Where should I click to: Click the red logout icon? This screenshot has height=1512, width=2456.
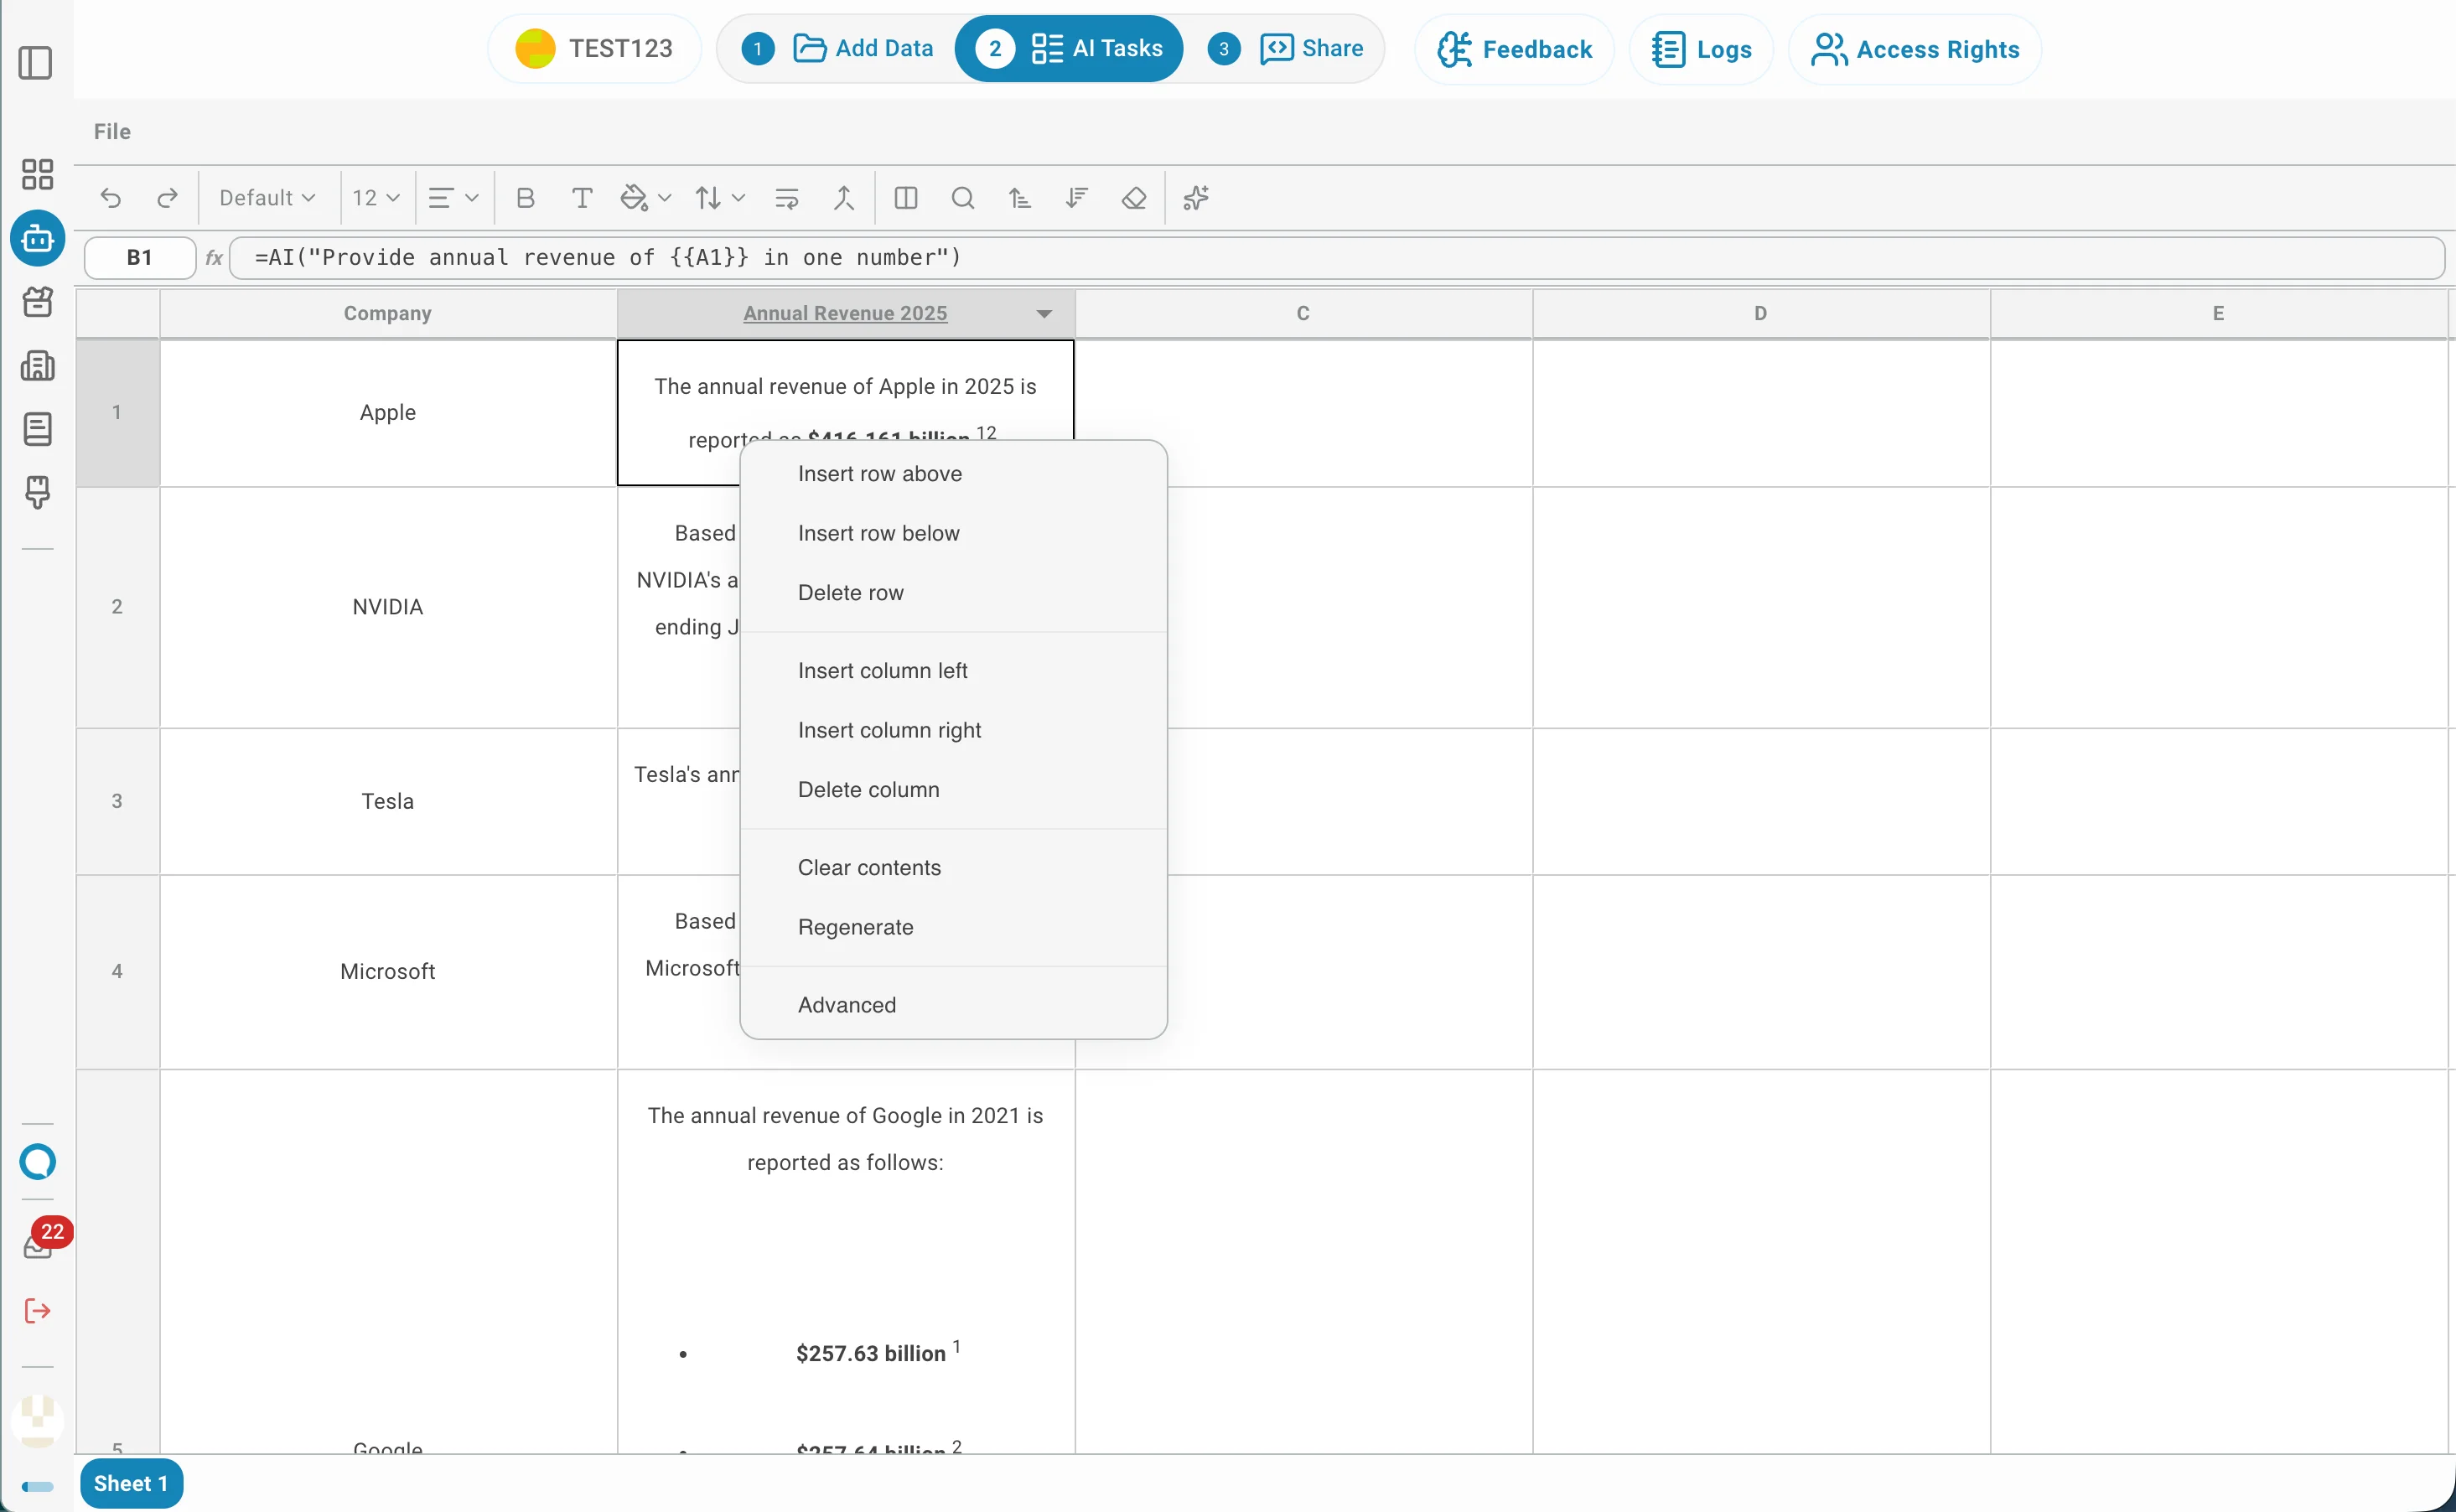click(37, 1311)
